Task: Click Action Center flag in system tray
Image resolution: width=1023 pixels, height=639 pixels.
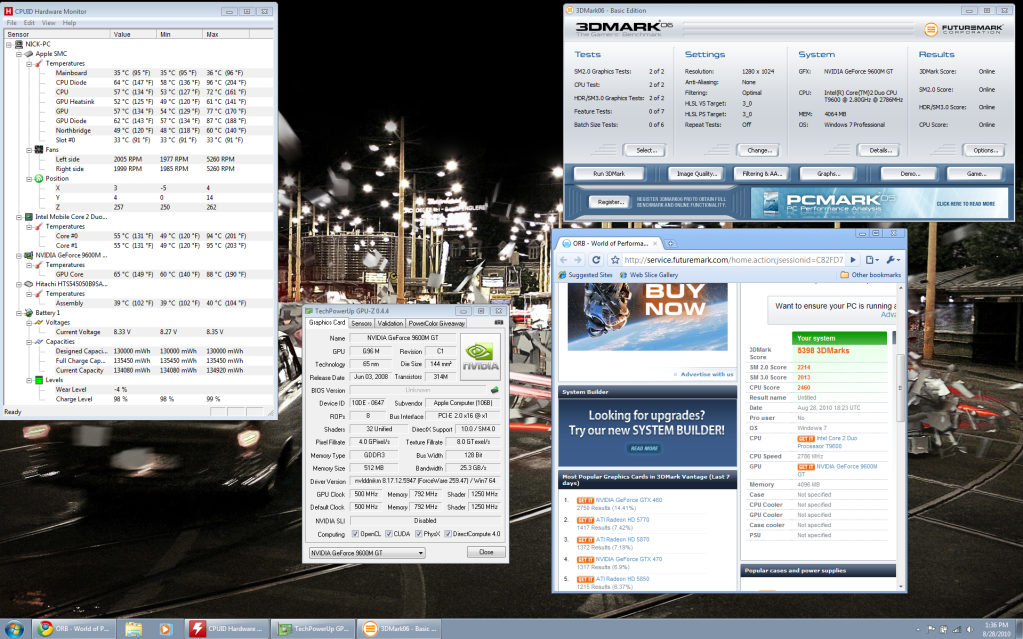Action: [x=931, y=629]
